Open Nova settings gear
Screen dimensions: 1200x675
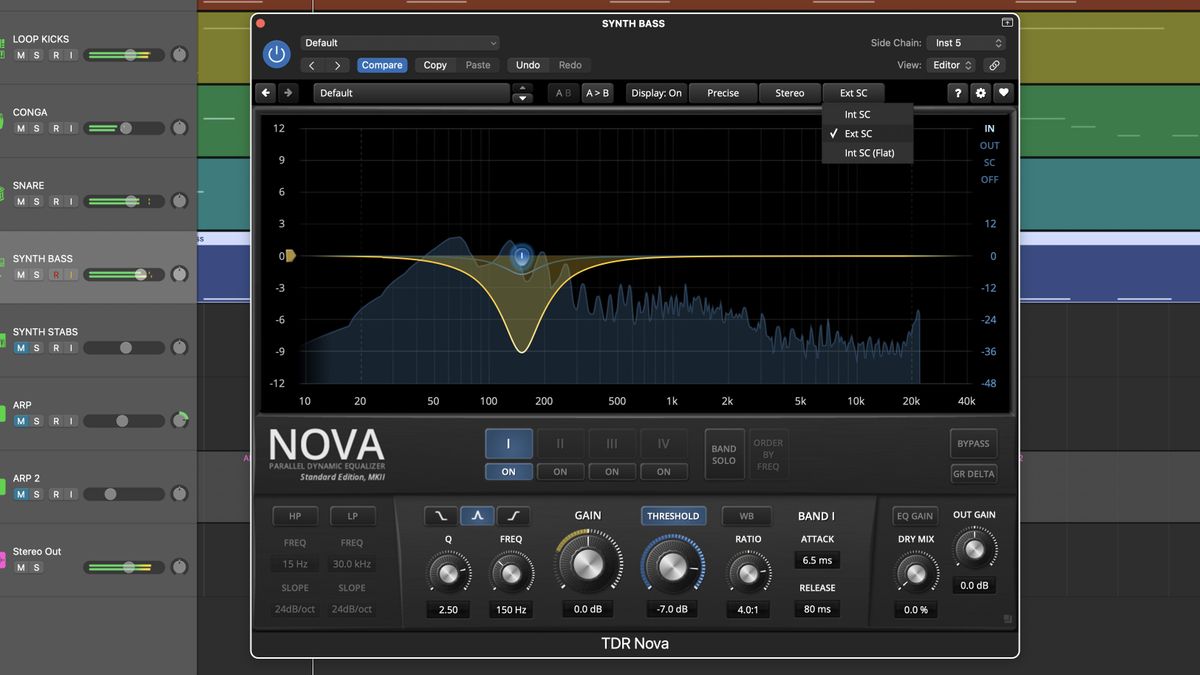click(x=981, y=93)
